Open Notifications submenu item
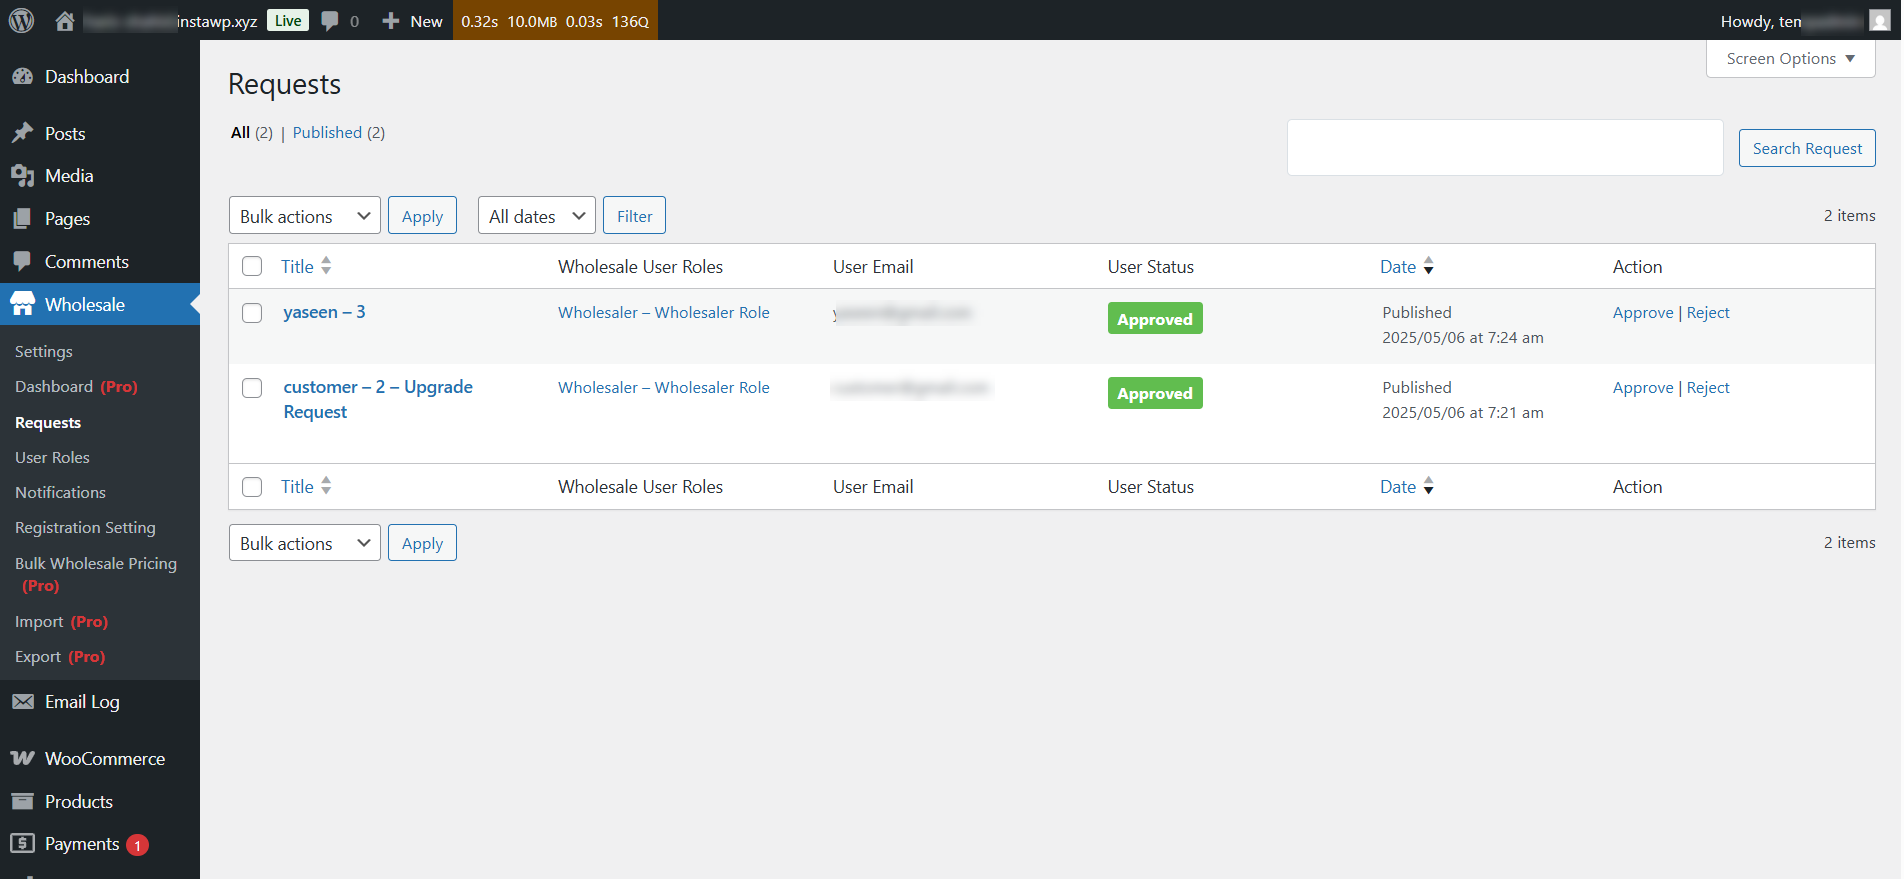Screen dimensions: 1904x879 (60, 493)
